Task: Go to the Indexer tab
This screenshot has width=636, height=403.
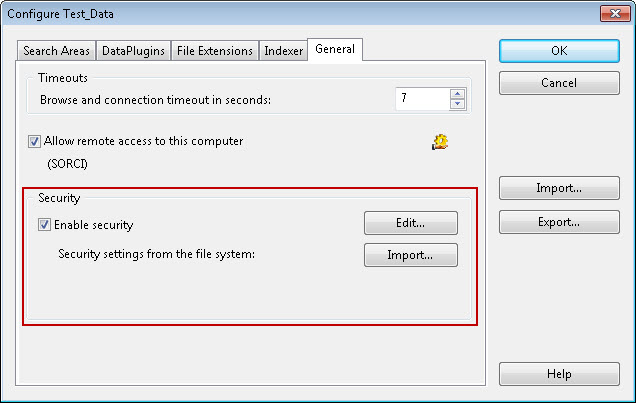Action: pyautogui.click(x=283, y=51)
